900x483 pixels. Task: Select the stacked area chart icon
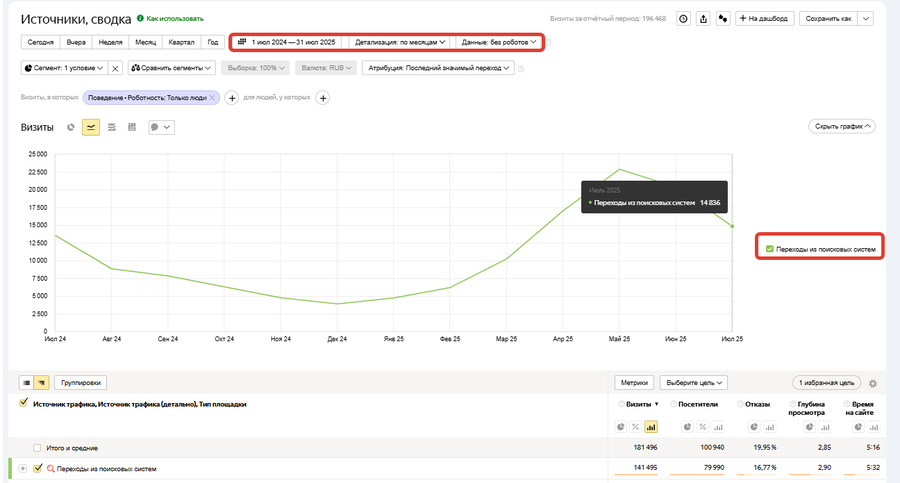coord(111,127)
